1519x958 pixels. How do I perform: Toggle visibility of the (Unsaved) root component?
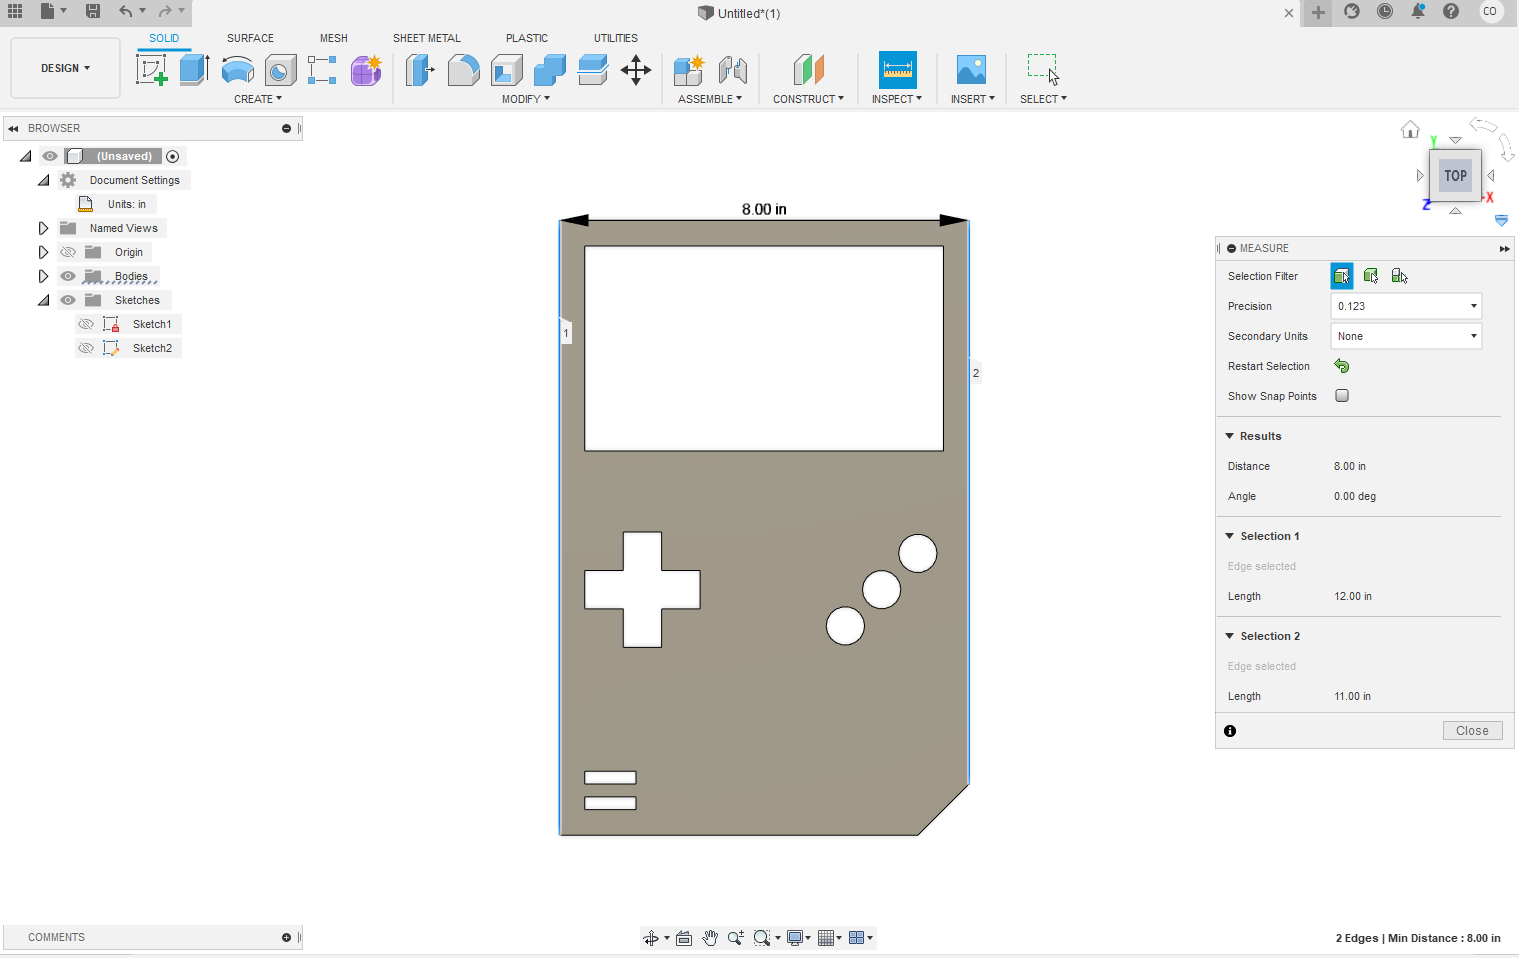[50, 156]
